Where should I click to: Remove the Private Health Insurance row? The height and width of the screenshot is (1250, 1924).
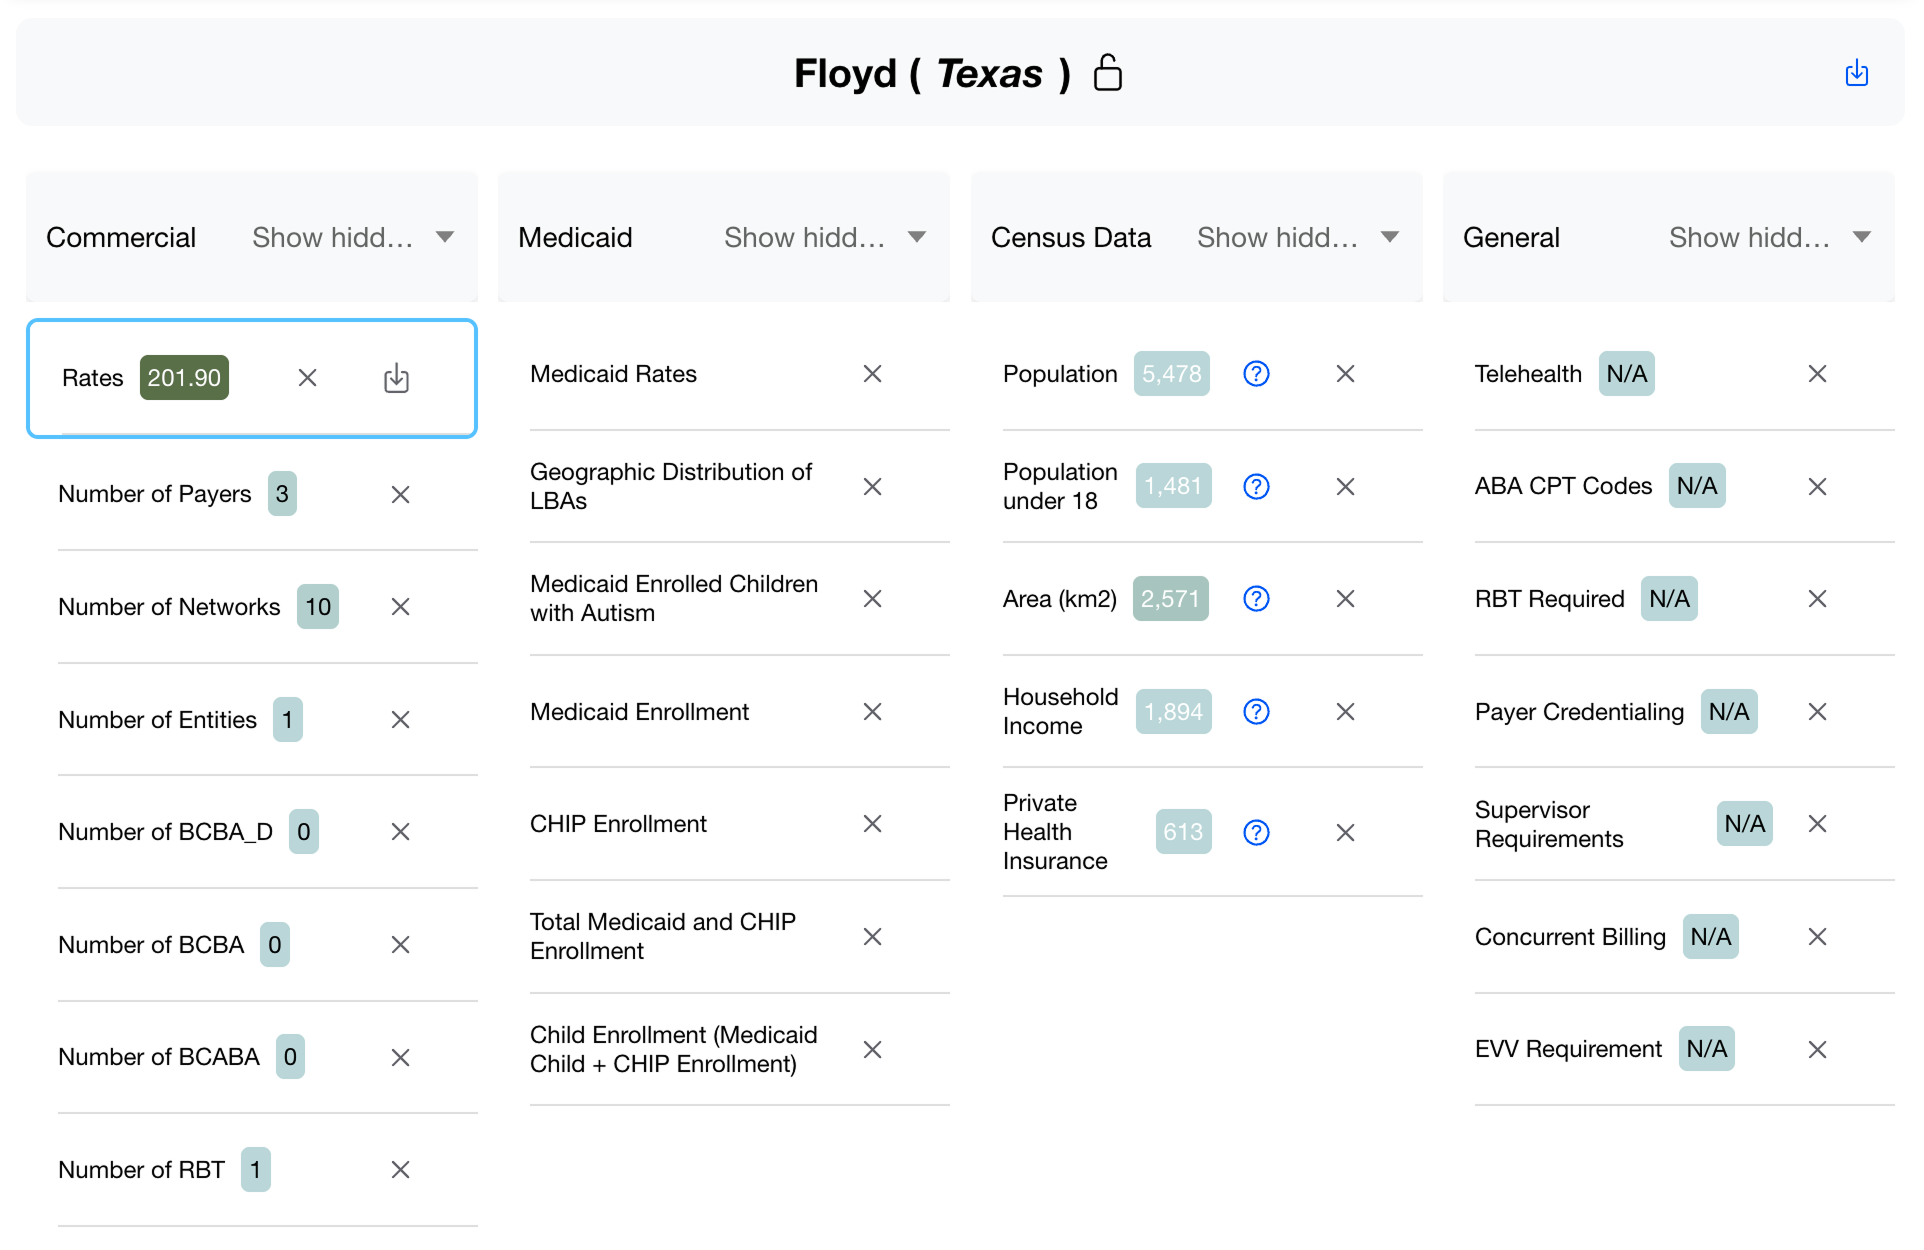[1346, 833]
